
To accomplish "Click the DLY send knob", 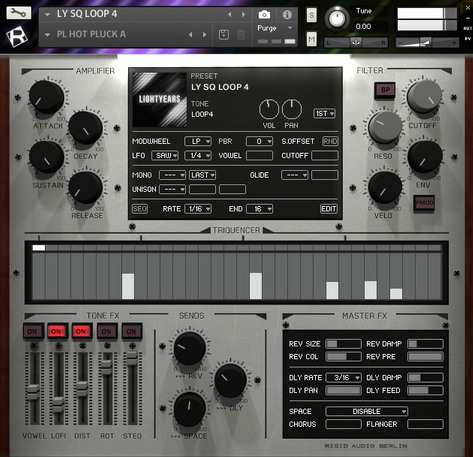I will [230, 380].
